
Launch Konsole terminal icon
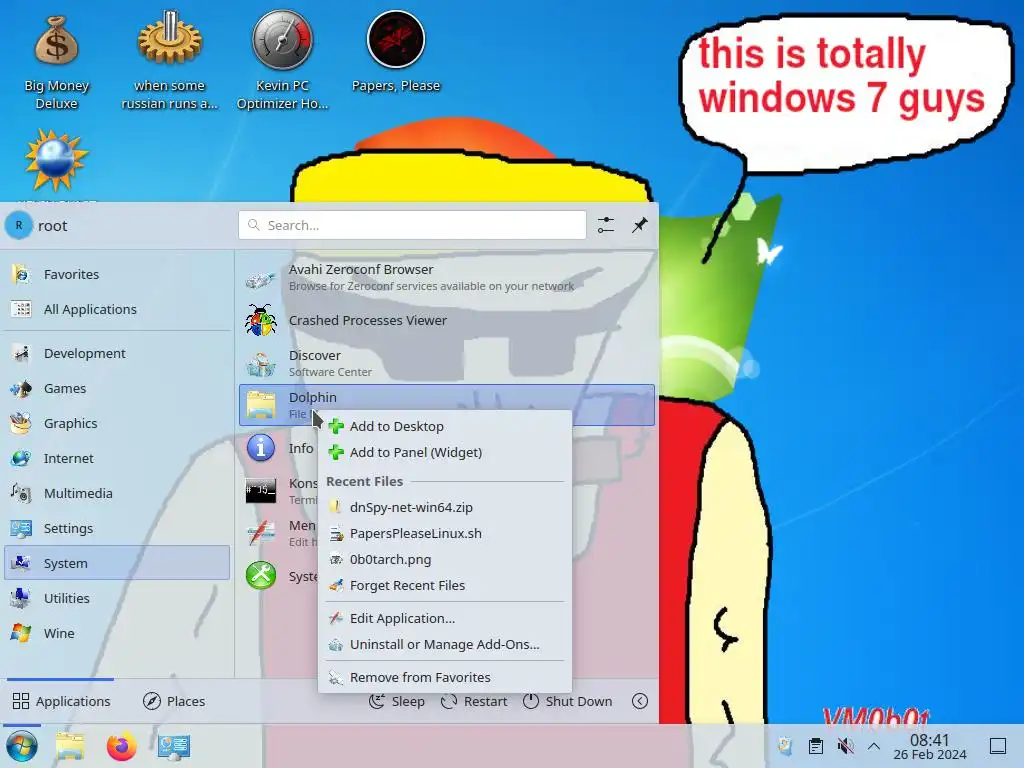coord(261,490)
